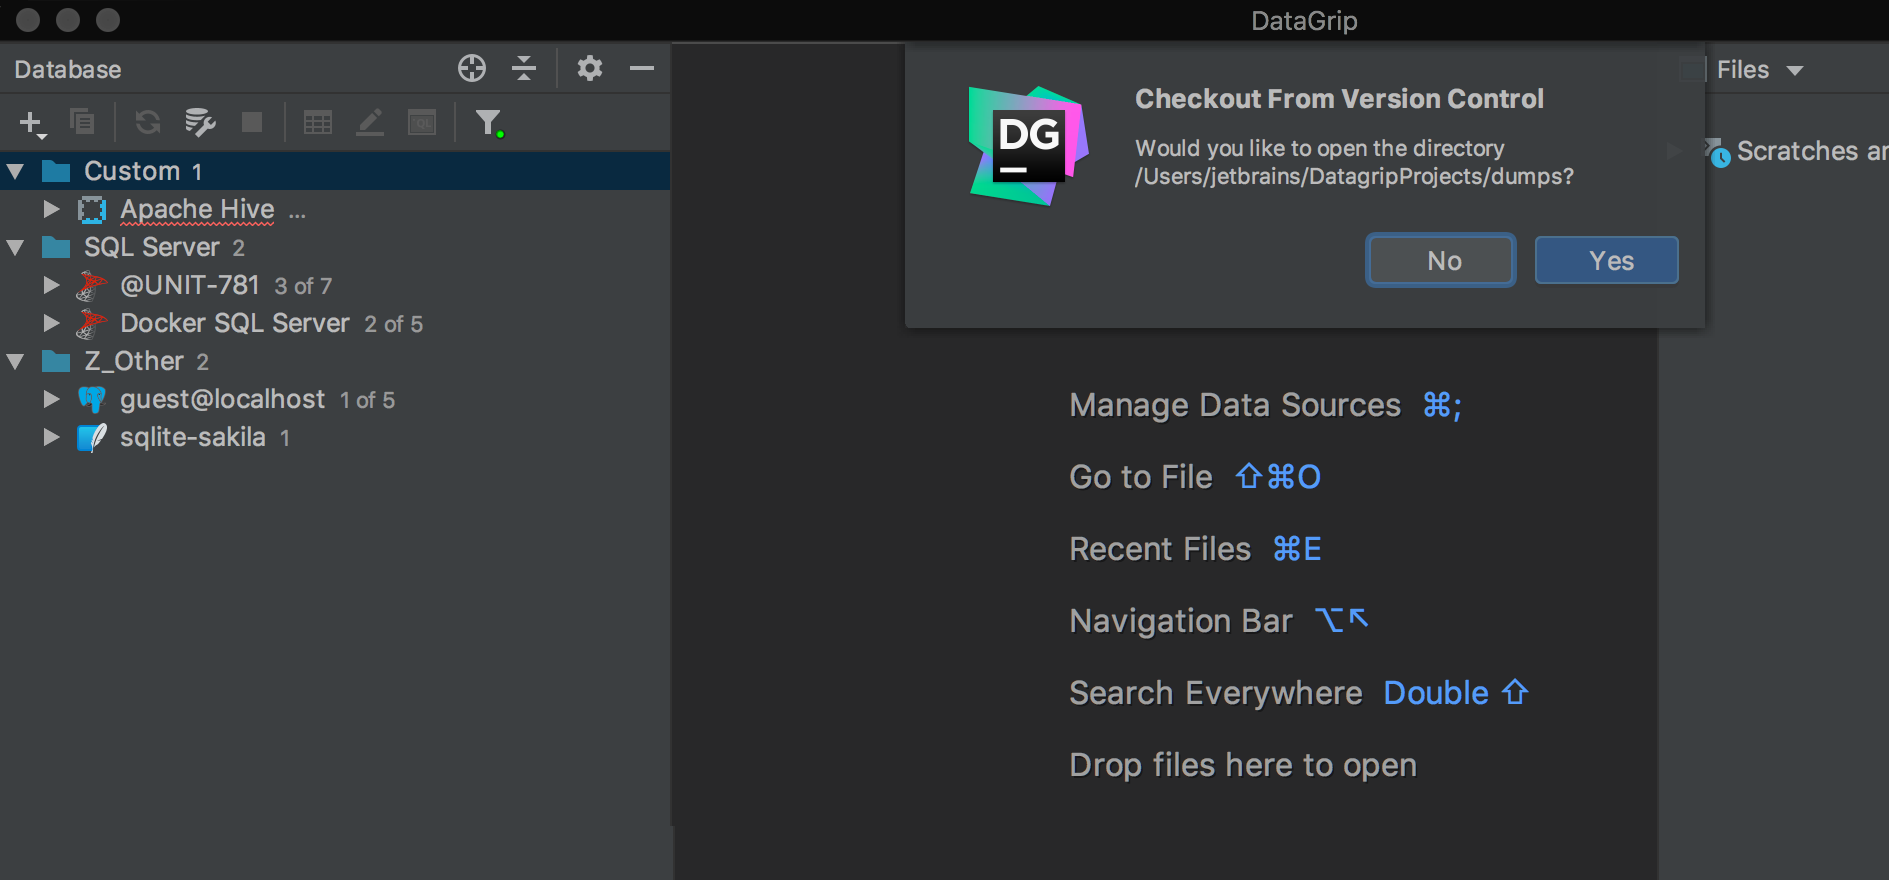Click the "Drop files here to open" text
1889x880 pixels.
pos(1243,765)
